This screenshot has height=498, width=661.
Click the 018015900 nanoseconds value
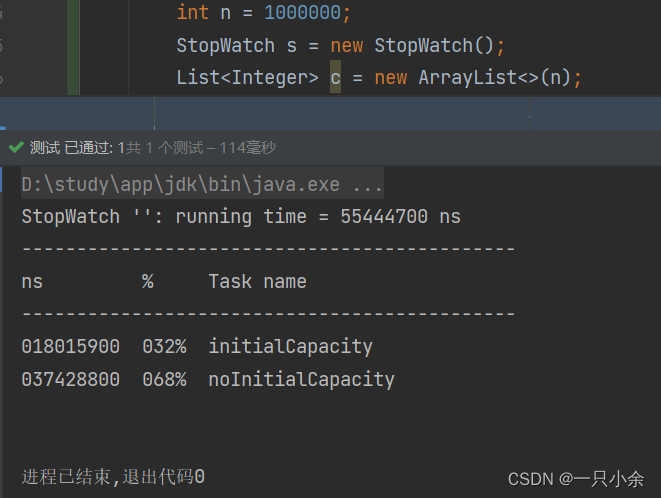coord(70,347)
